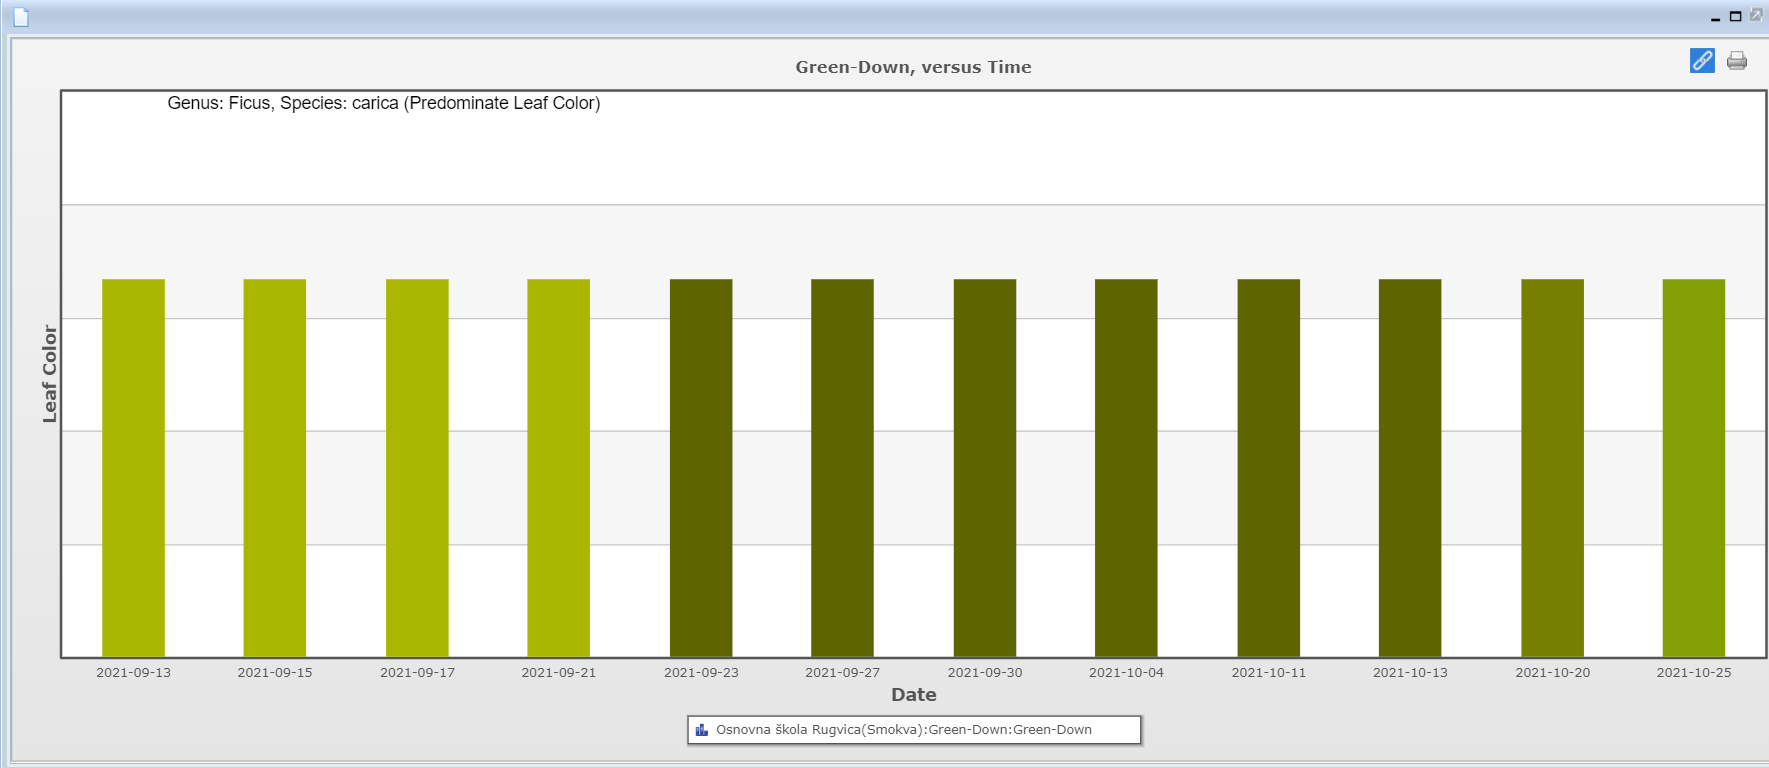The width and height of the screenshot is (1769, 768).
Task: Click the bar above 2021-09-30
Action: click(x=985, y=467)
